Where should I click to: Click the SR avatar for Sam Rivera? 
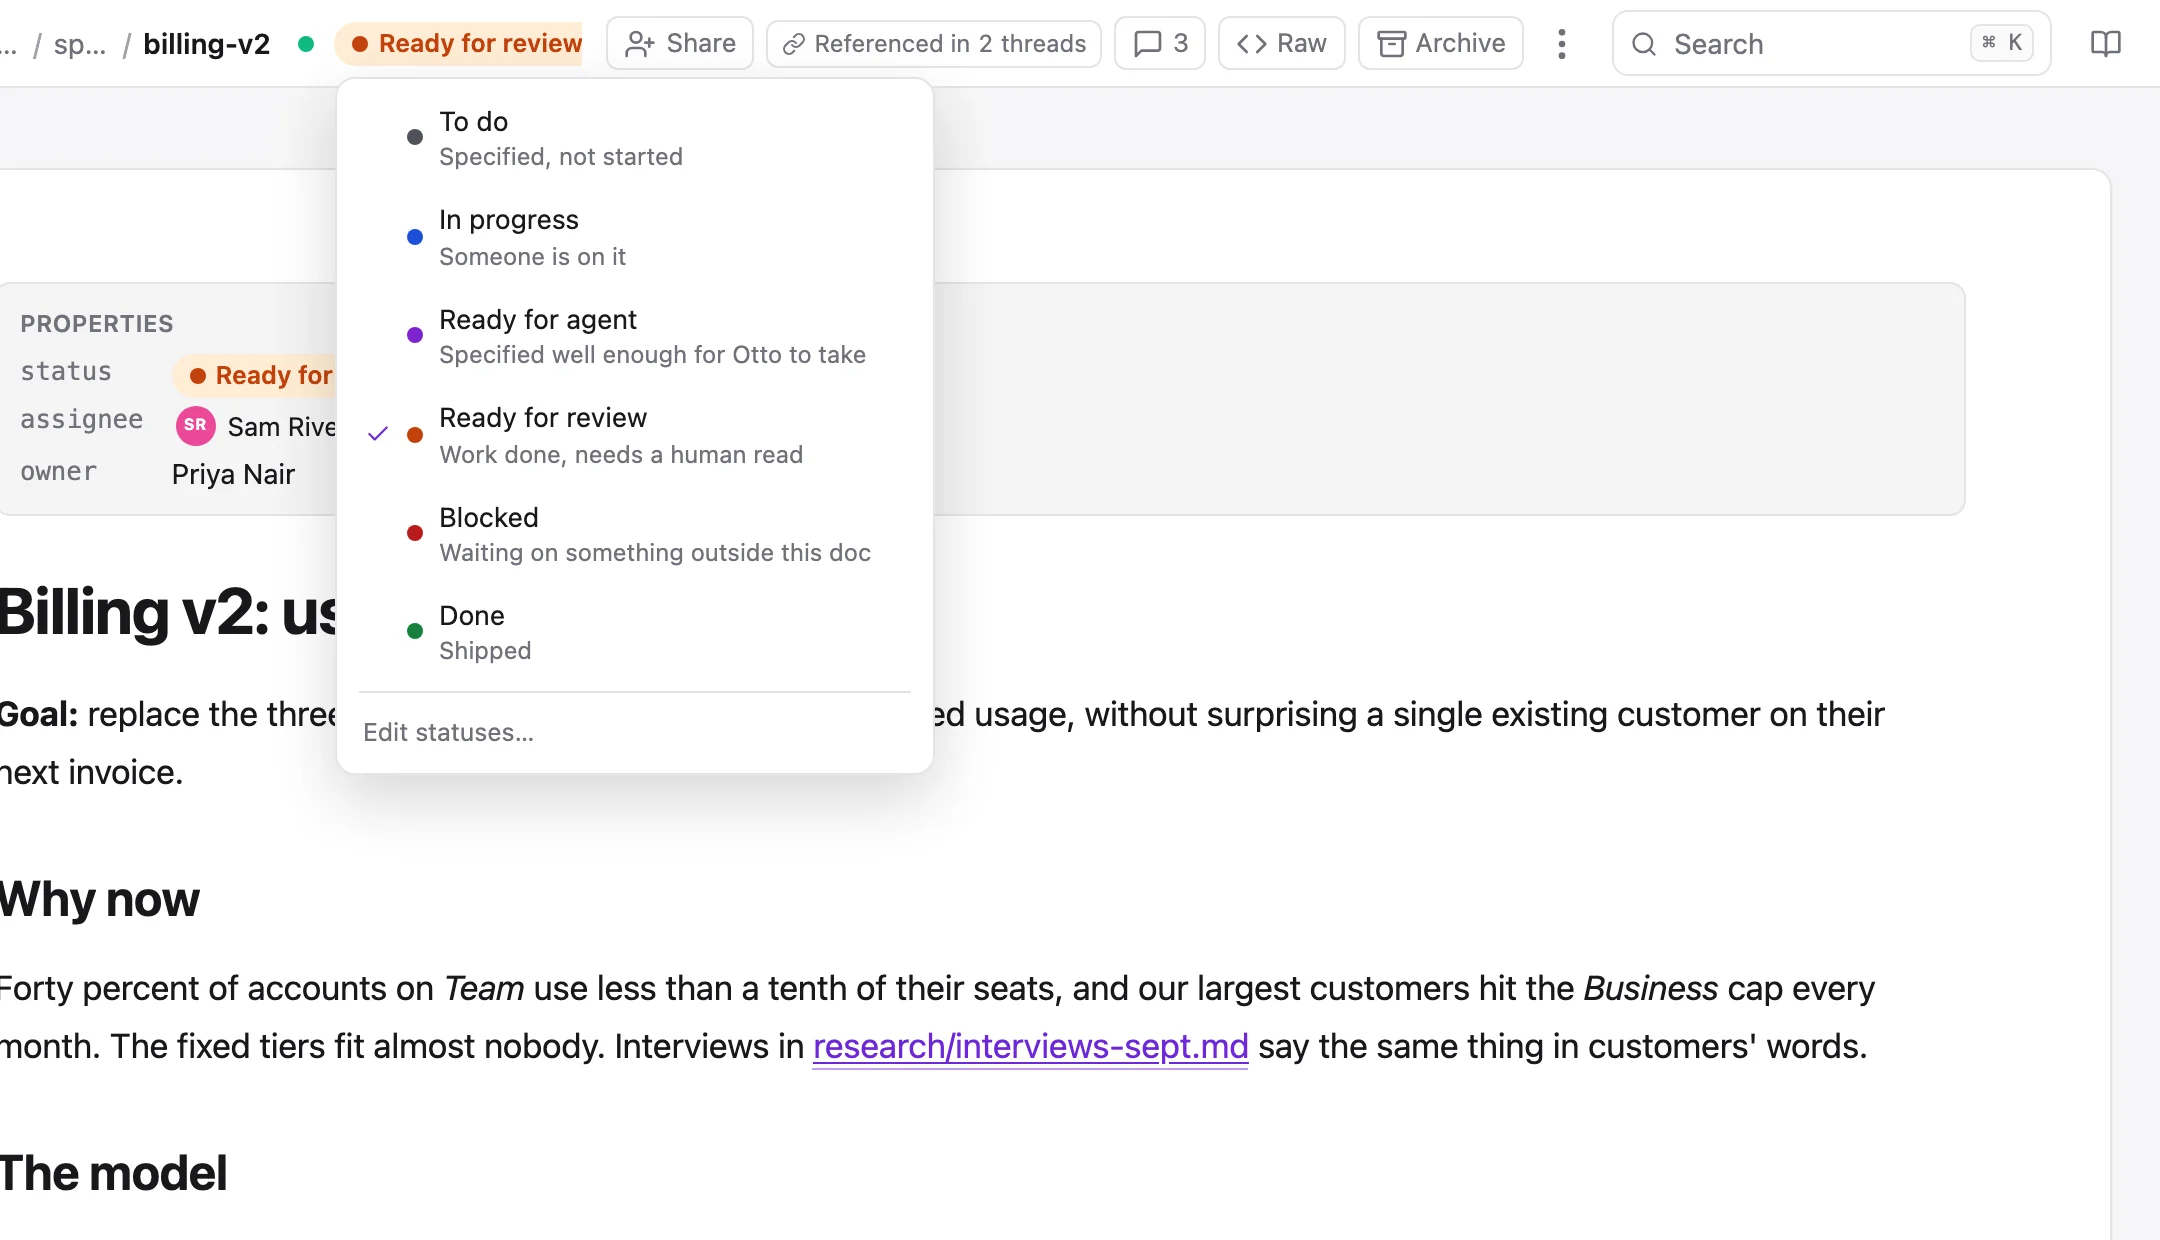(x=195, y=426)
